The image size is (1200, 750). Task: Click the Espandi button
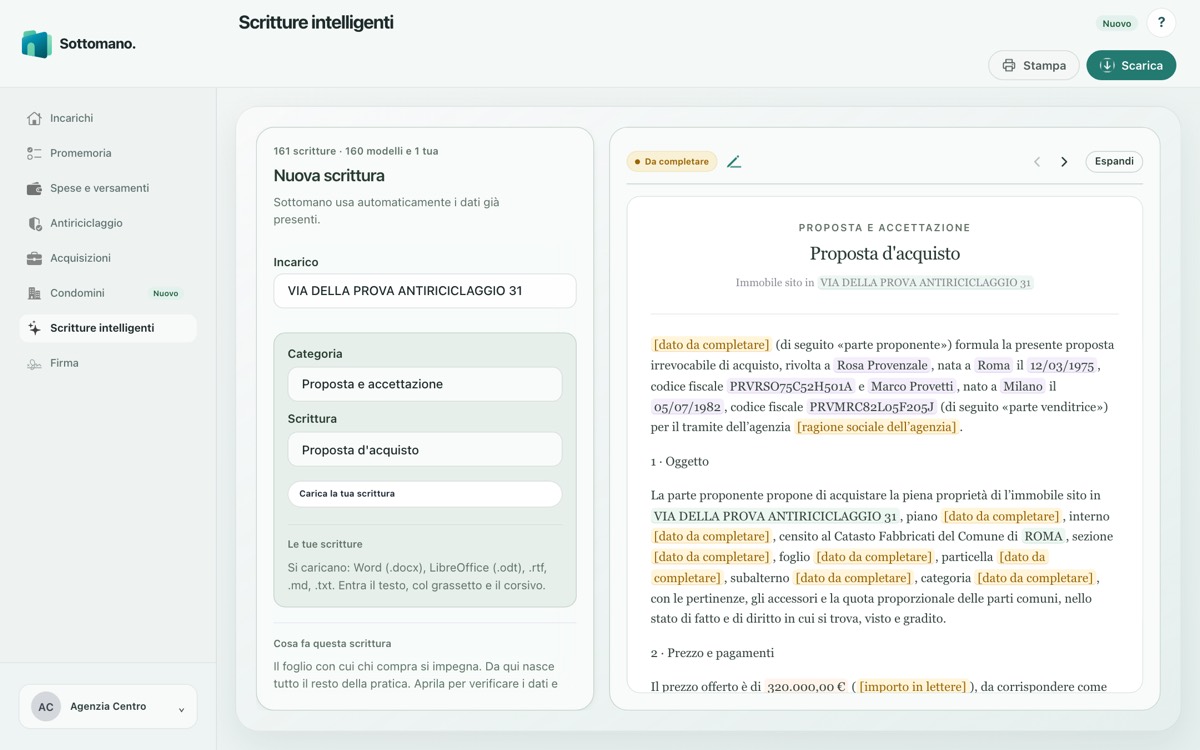(x=1114, y=161)
